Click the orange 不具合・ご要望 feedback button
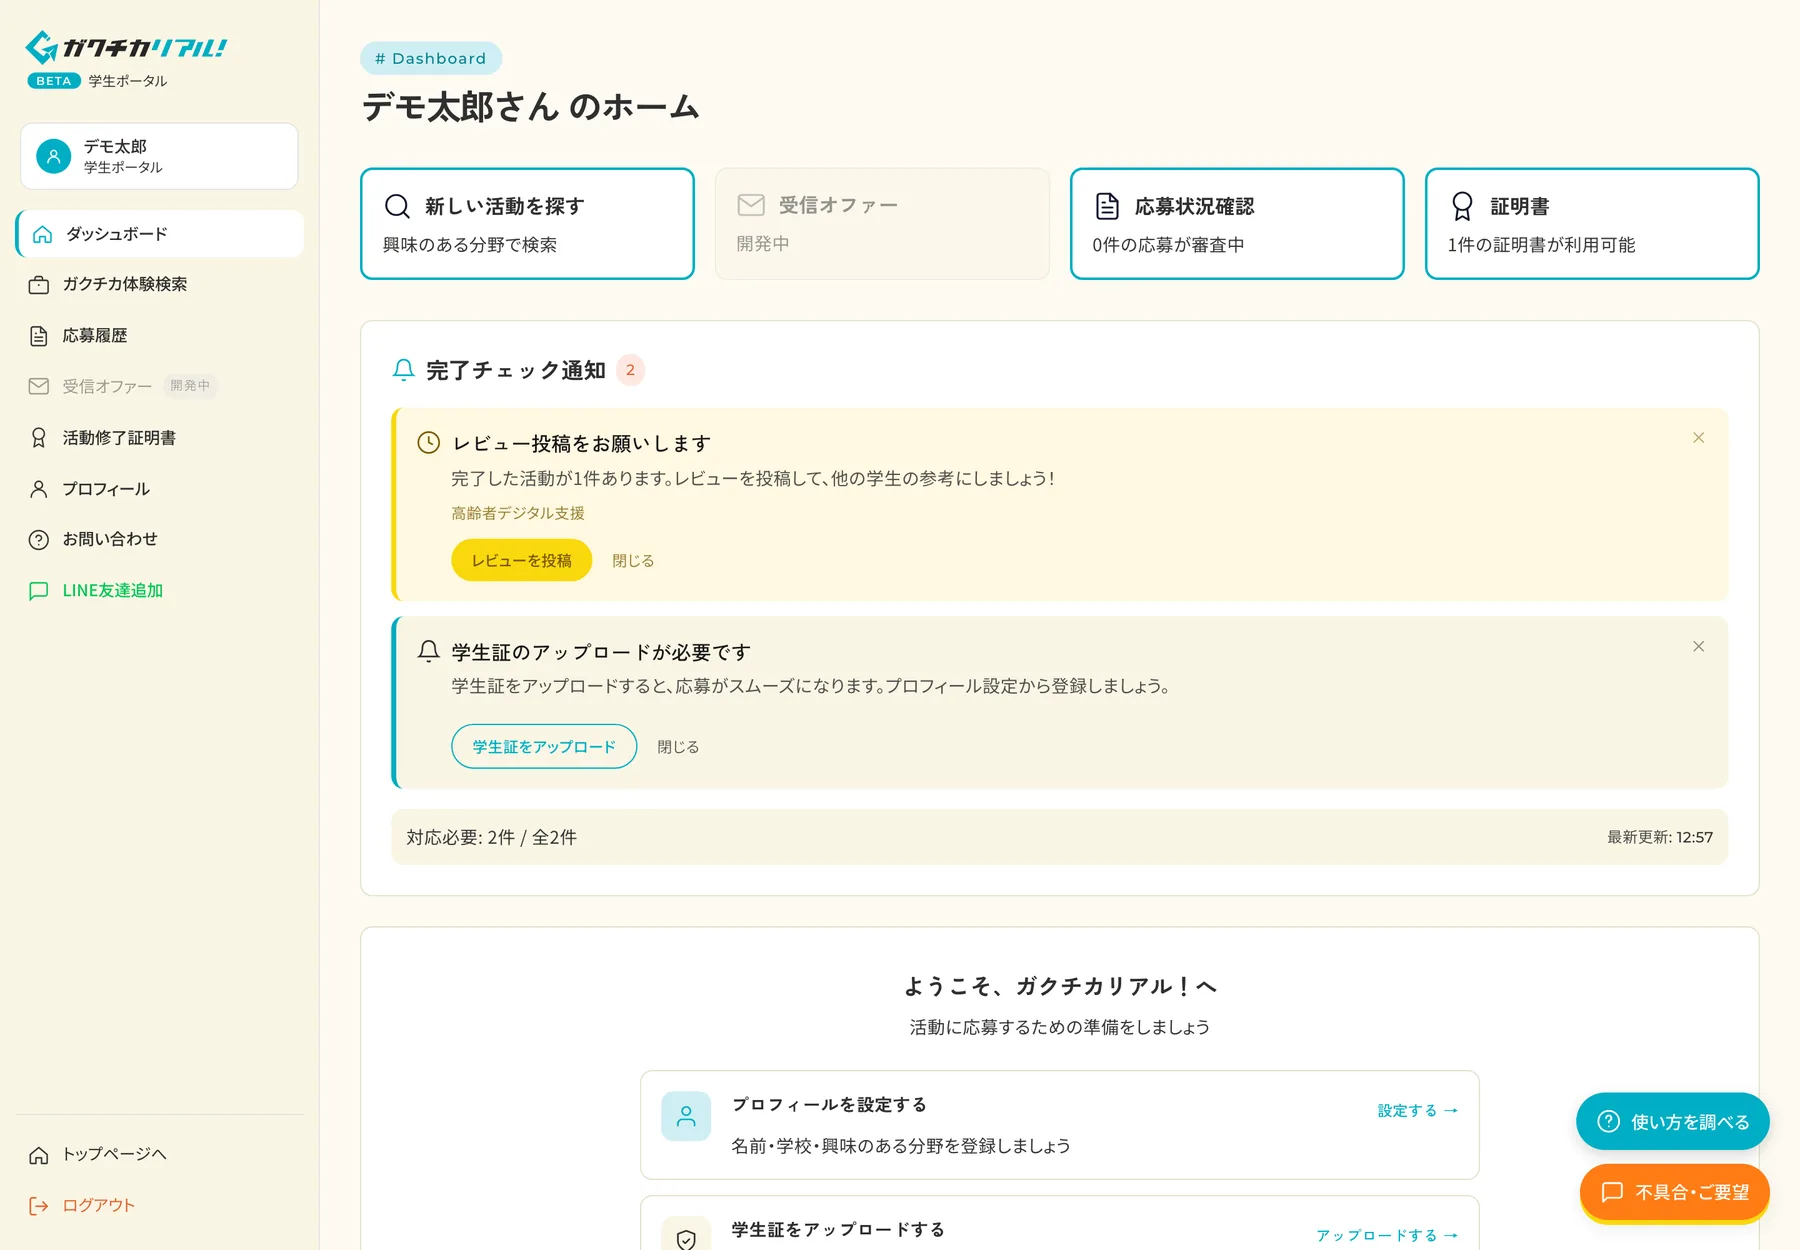This screenshot has width=1800, height=1250. [1675, 1192]
